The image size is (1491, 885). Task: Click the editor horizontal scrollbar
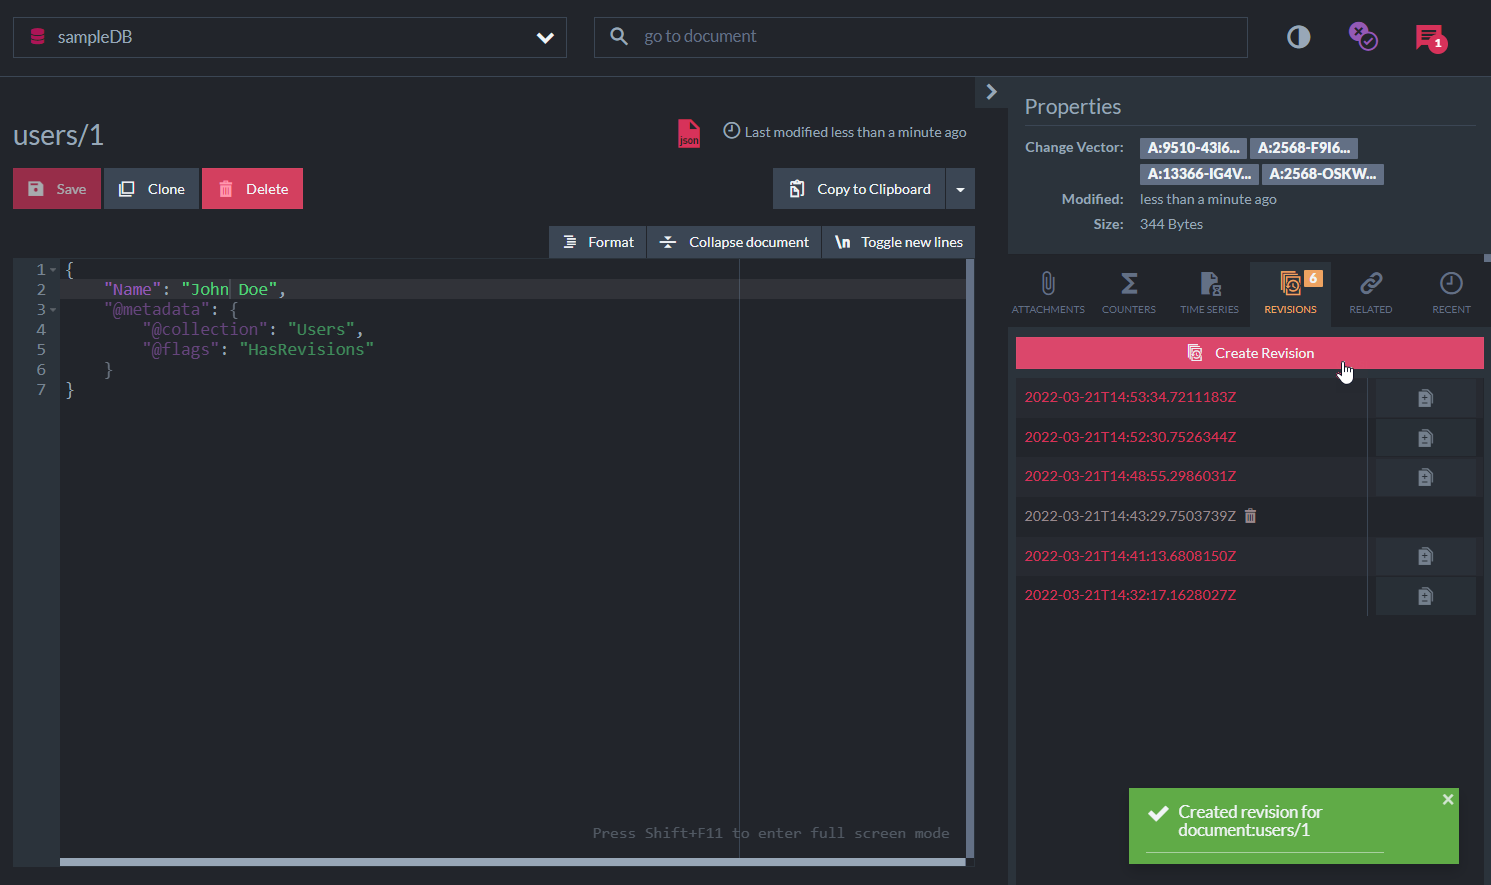pos(513,862)
